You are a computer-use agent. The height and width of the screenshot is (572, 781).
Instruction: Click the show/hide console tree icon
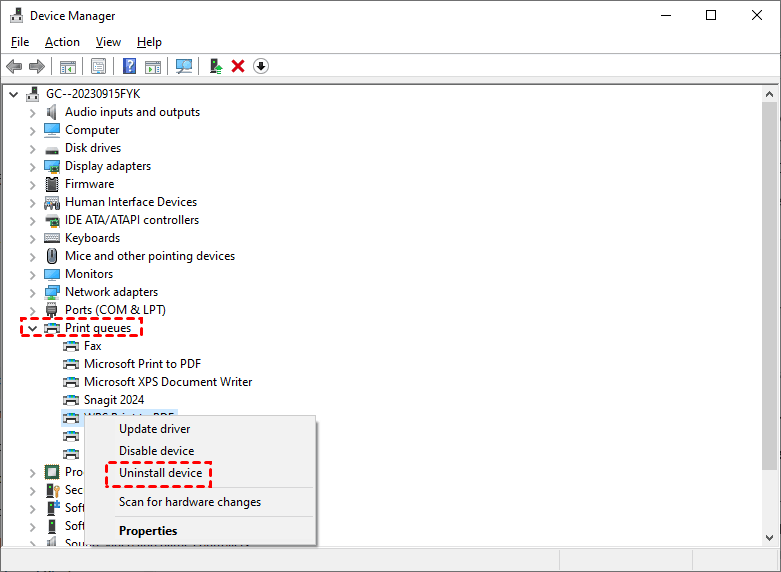pyautogui.click(x=68, y=66)
